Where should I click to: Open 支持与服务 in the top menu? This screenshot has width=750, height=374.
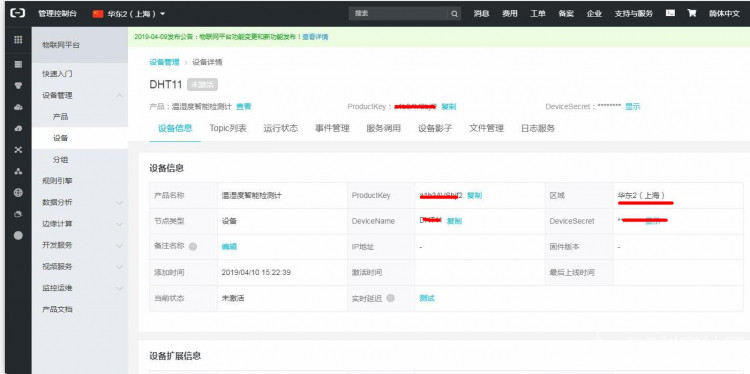(x=633, y=14)
